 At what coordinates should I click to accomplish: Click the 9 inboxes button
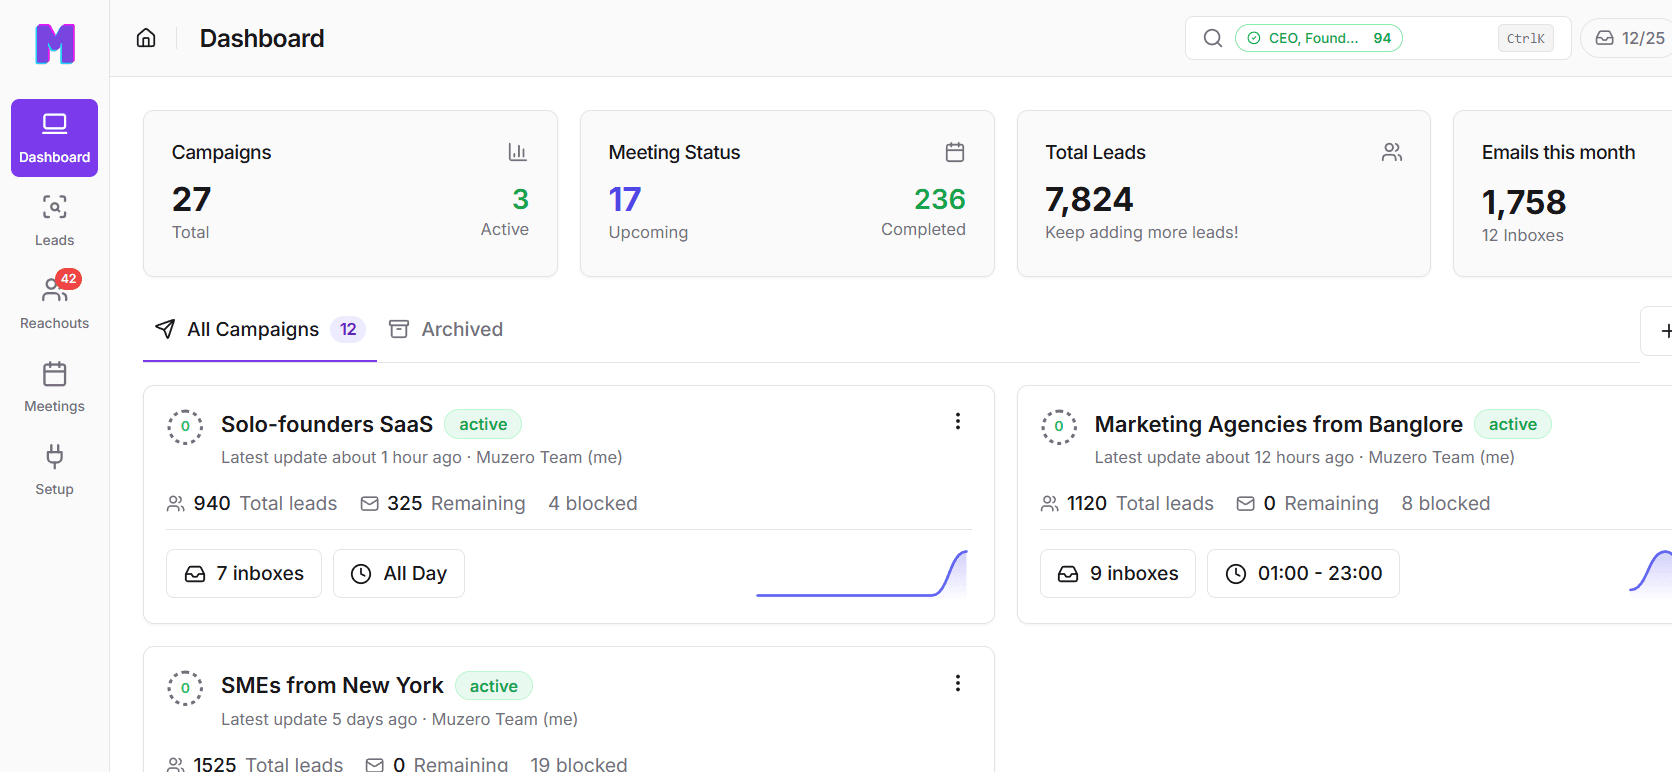[1118, 574]
